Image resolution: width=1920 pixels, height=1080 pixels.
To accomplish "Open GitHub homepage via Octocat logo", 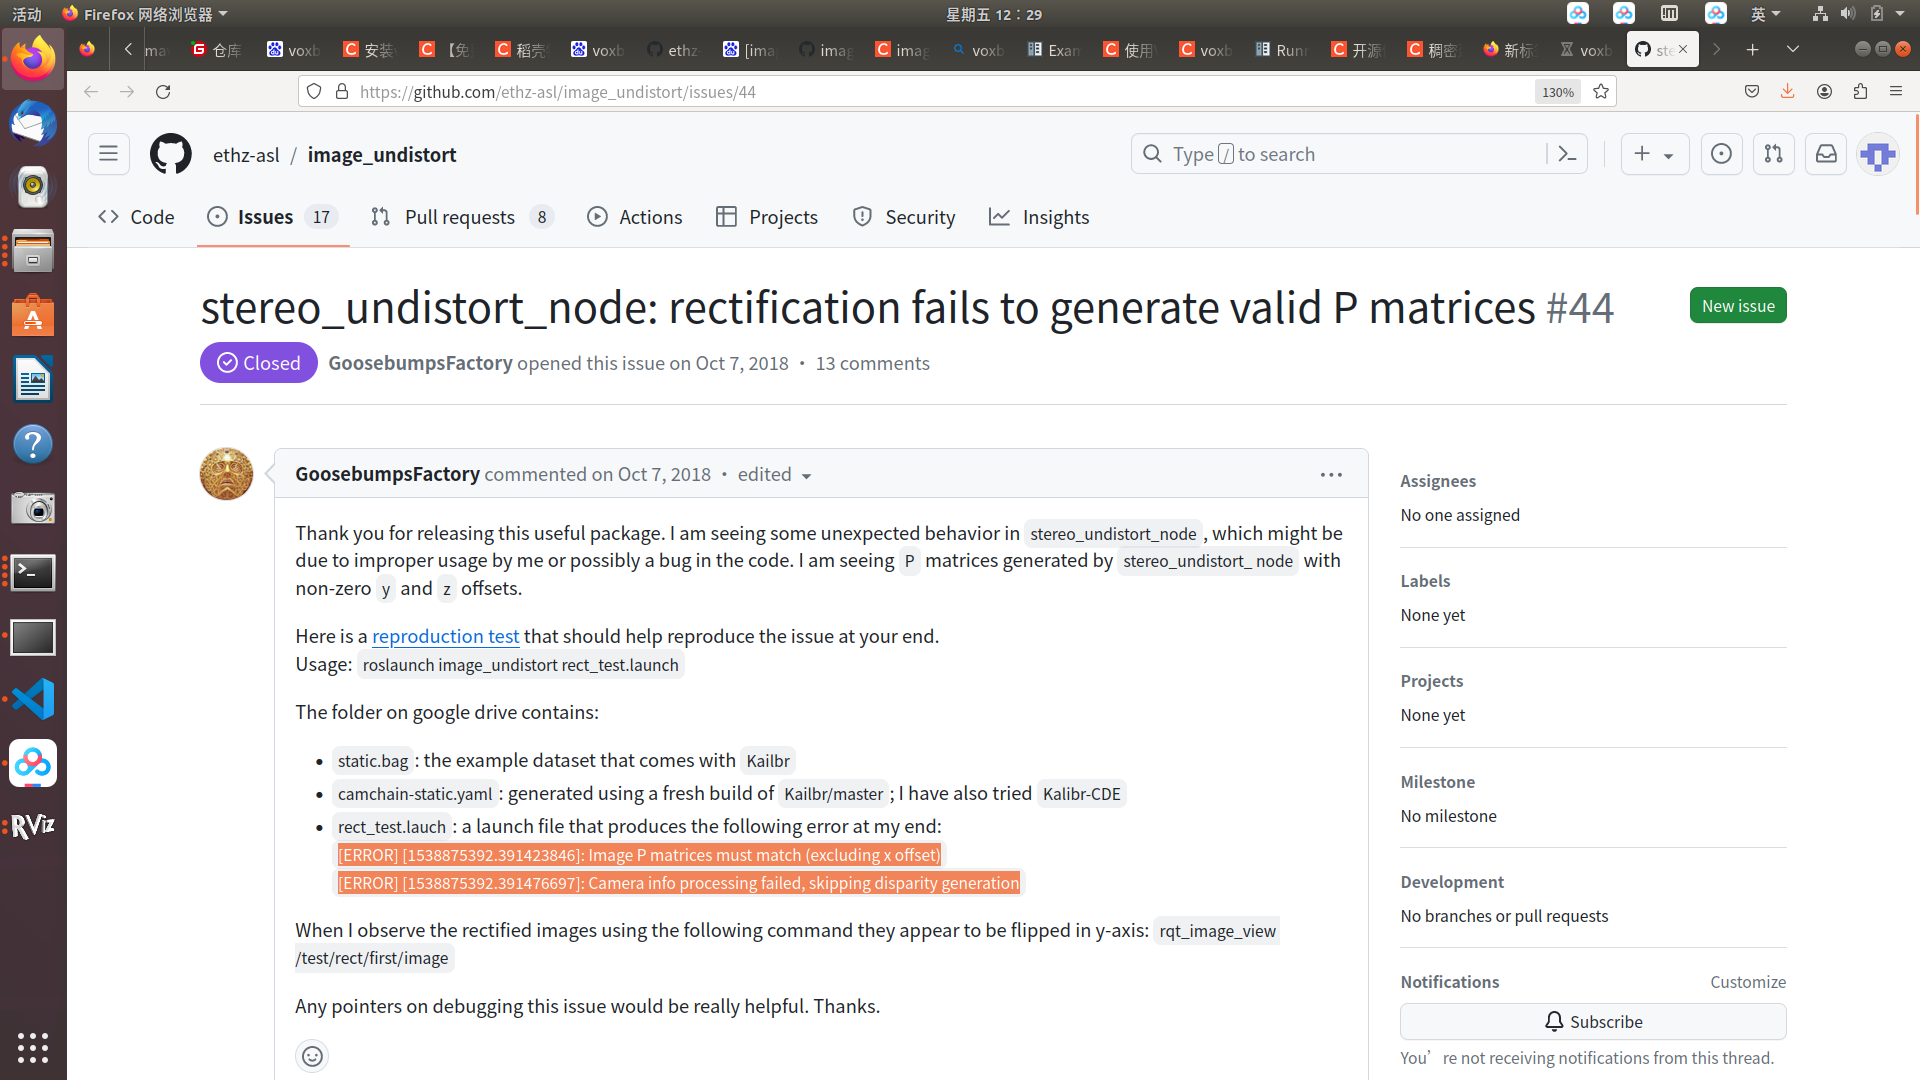I will [170, 154].
